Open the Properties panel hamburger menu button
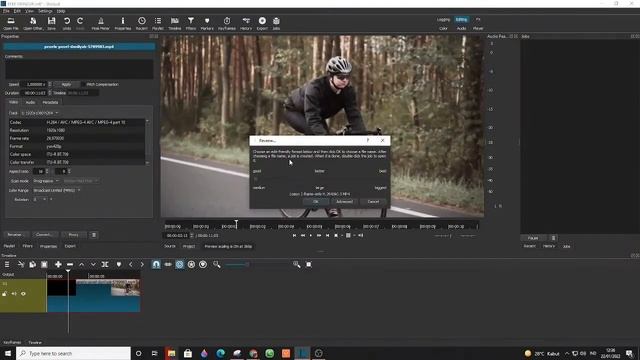 coord(94,235)
